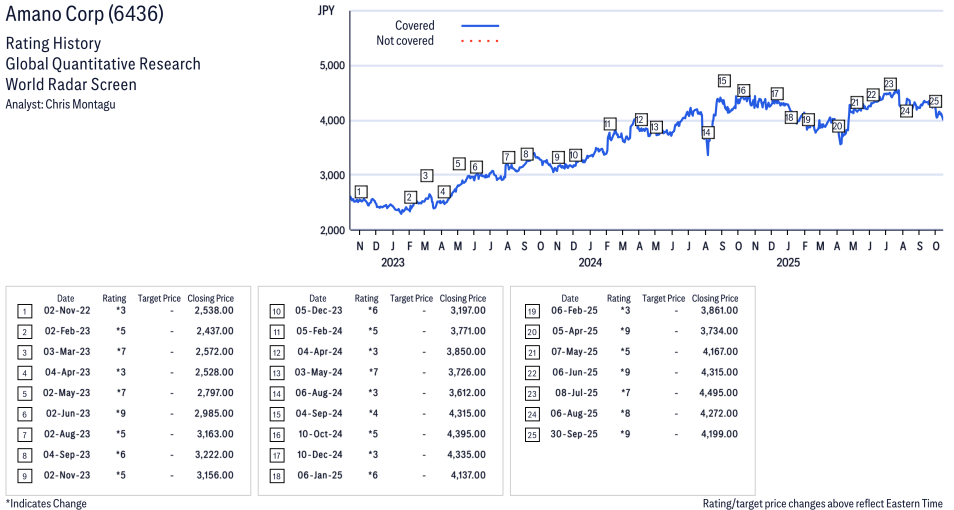Screen dimensions: 954x510
Task: Click the red dotted Not covered legend line
Action: point(480,41)
